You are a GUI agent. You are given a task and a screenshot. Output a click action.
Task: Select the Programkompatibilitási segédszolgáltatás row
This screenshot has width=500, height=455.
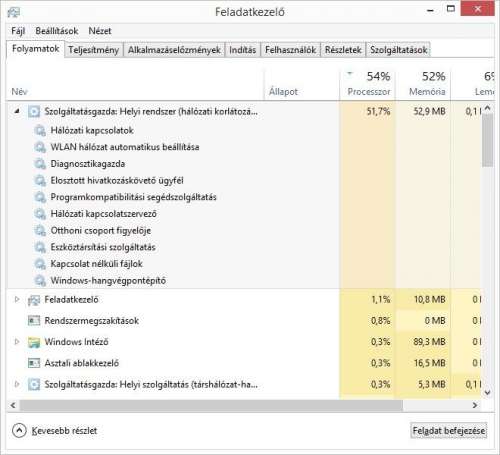point(244,197)
